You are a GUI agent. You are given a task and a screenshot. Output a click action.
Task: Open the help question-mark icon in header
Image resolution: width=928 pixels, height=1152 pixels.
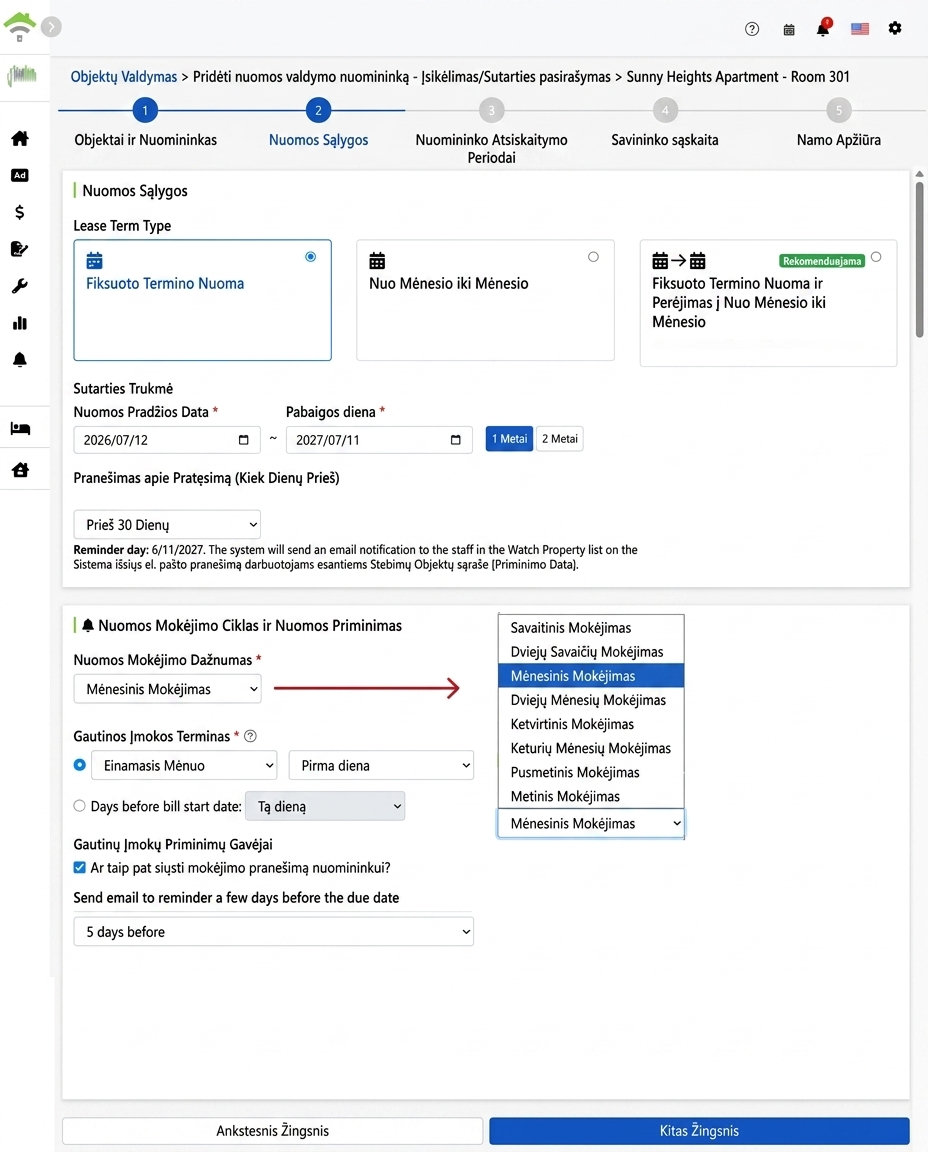pos(752,29)
